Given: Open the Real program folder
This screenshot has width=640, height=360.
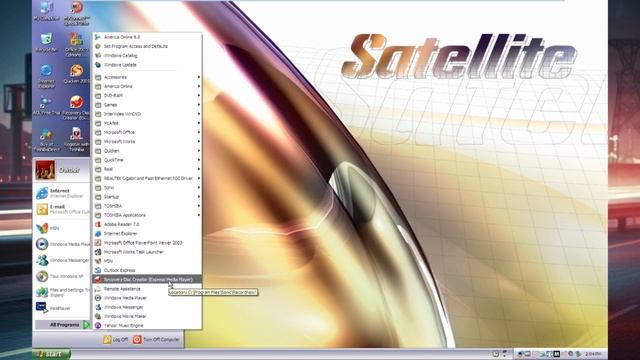Looking at the screenshot, I should 147,169.
